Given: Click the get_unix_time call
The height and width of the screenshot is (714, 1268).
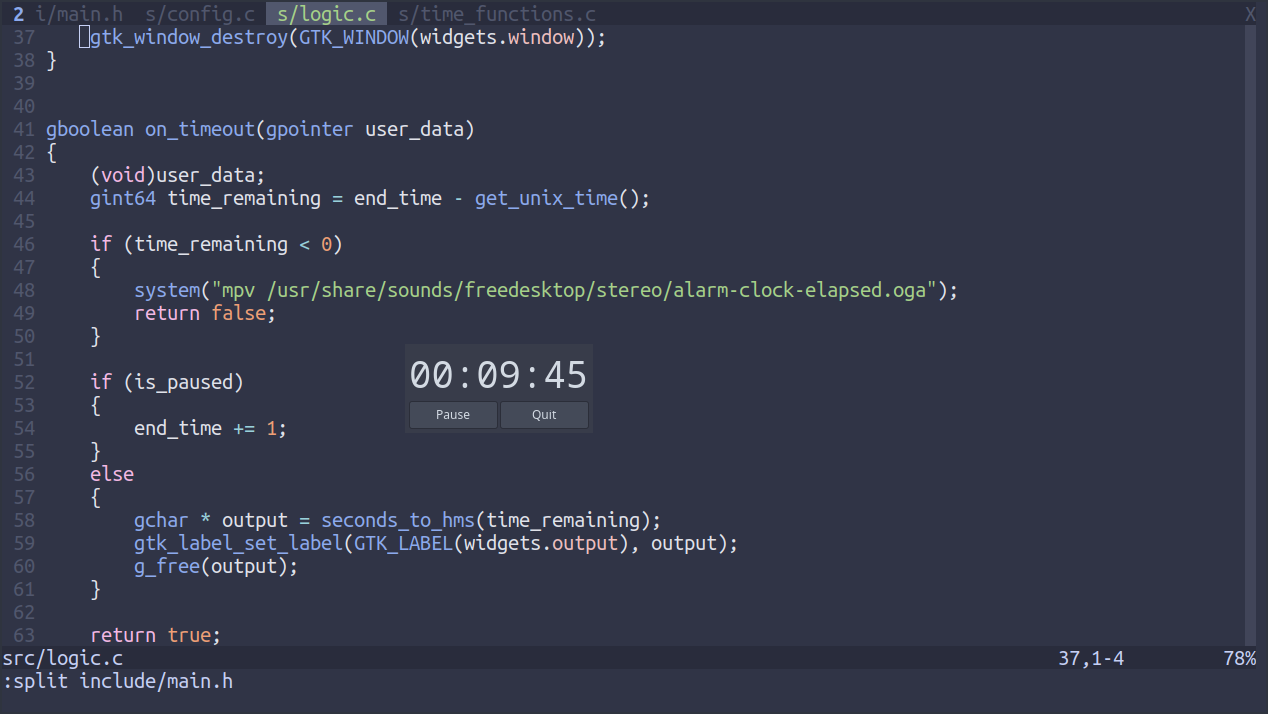Looking at the screenshot, I should point(546,198).
